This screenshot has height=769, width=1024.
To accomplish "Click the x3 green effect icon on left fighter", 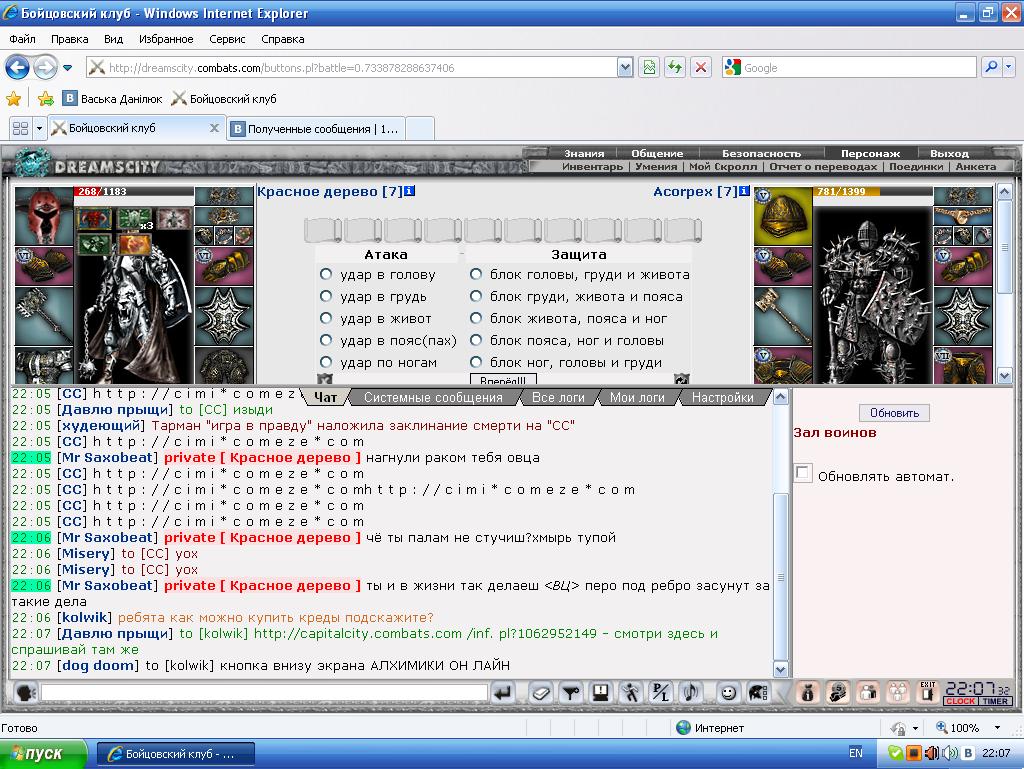I will coord(135,219).
